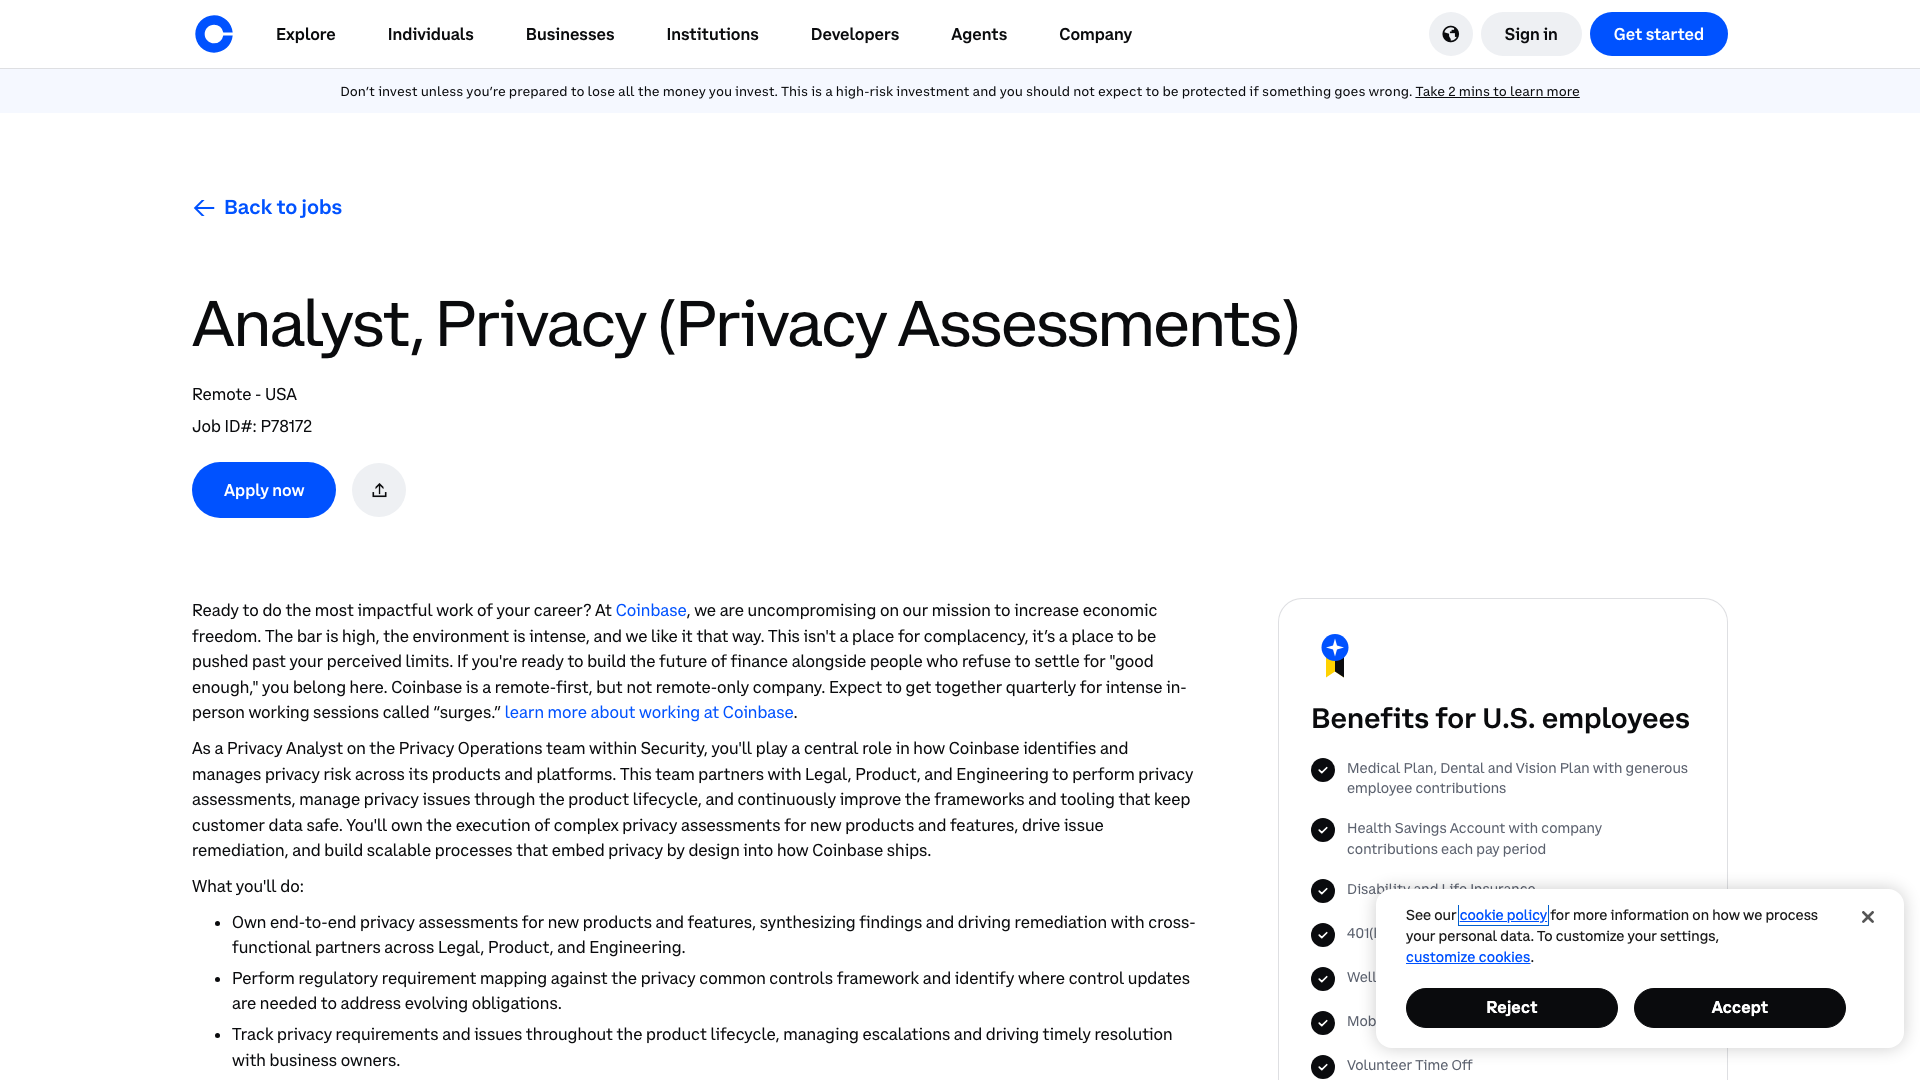
Task: Close the cookie banner with X
Action: coord(1867,917)
